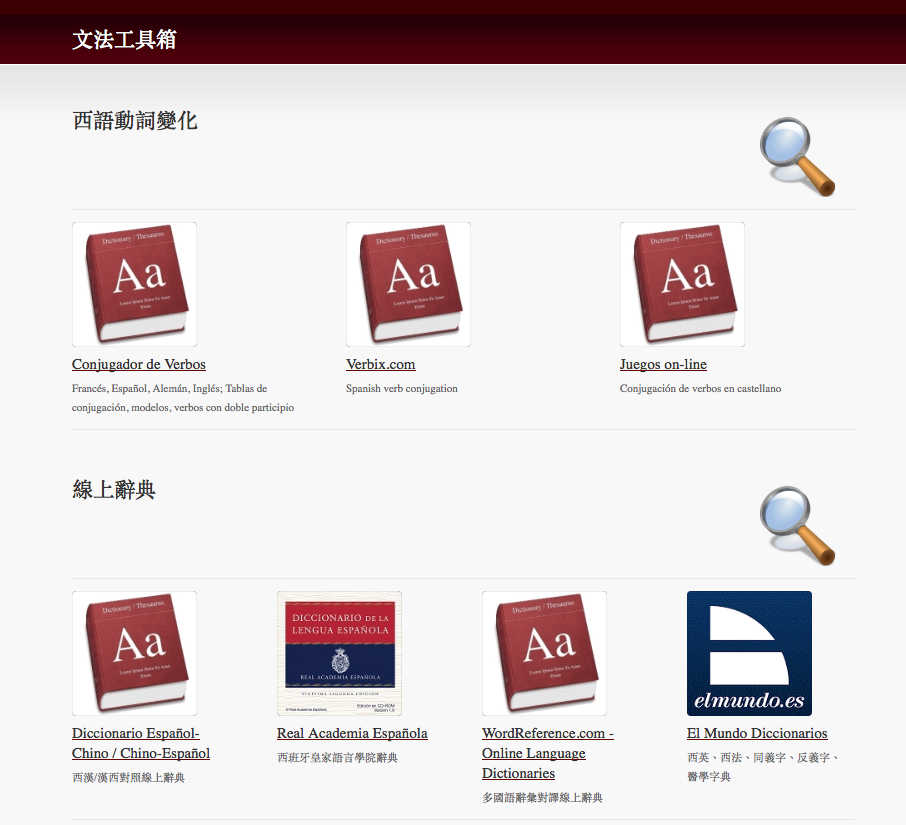
Task: Follow the Verbix.com link
Action: (x=381, y=364)
